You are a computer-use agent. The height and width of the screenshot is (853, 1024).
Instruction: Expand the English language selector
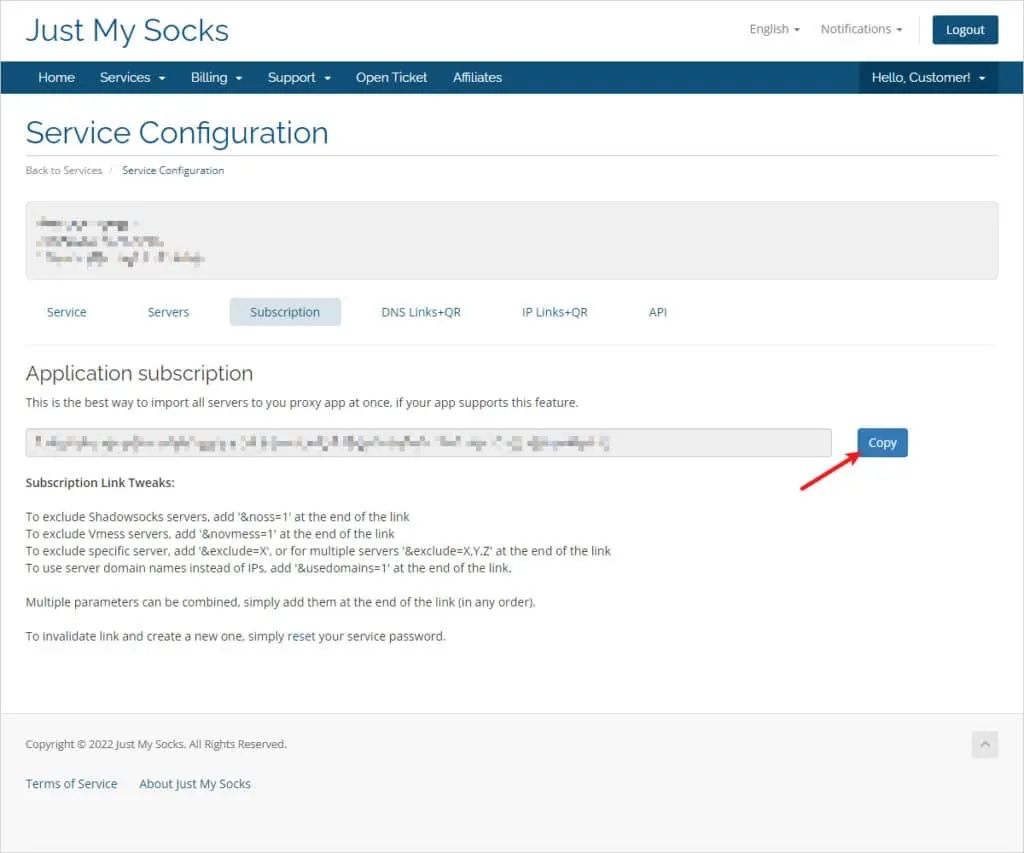774,30
